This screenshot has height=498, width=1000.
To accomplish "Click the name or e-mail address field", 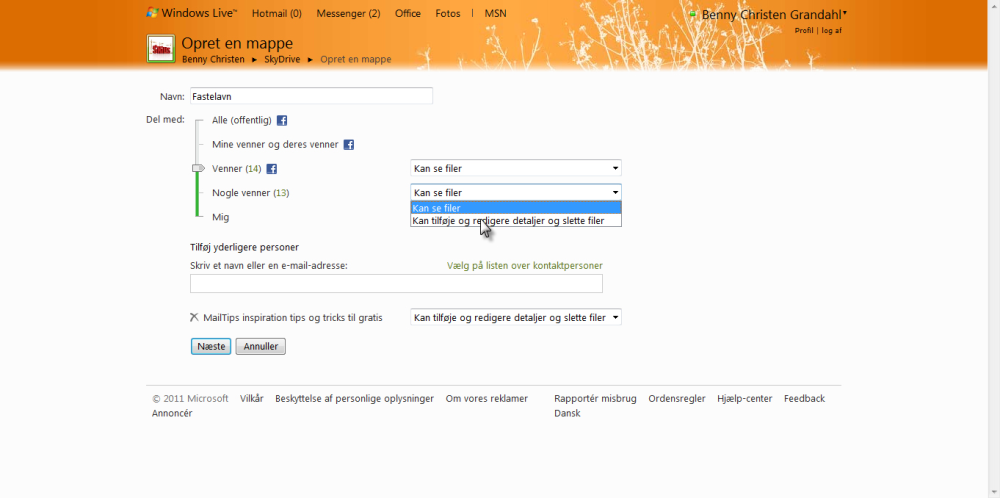I will tap(396, 284).
